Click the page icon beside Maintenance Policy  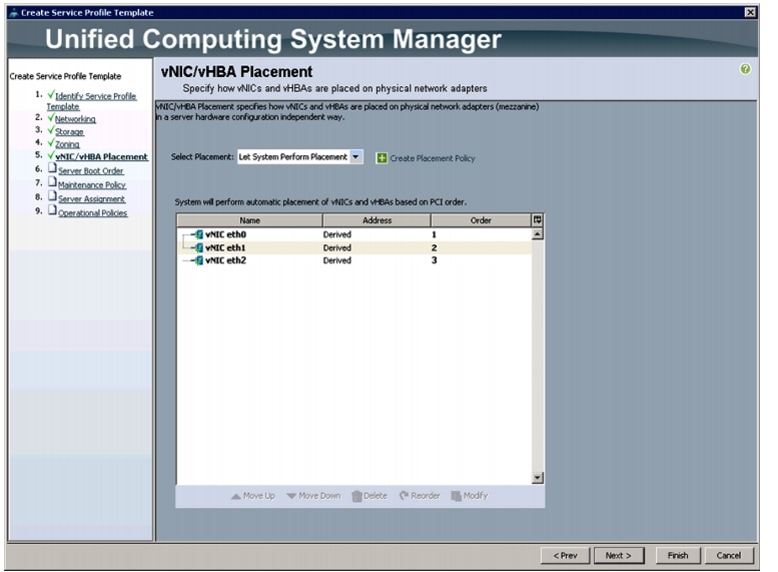pos(52,182)
